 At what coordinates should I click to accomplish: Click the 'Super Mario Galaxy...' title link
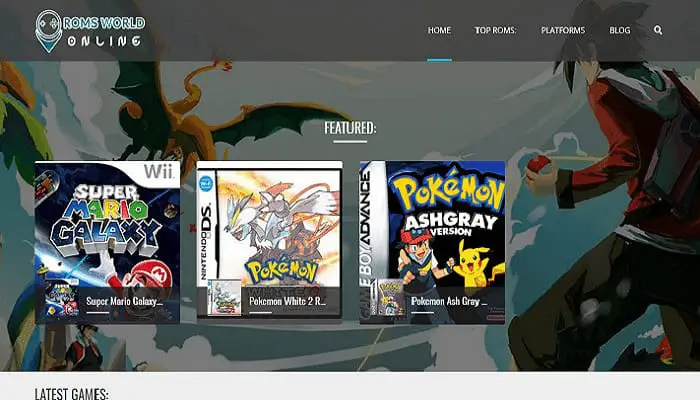click(x=124, y=301)
